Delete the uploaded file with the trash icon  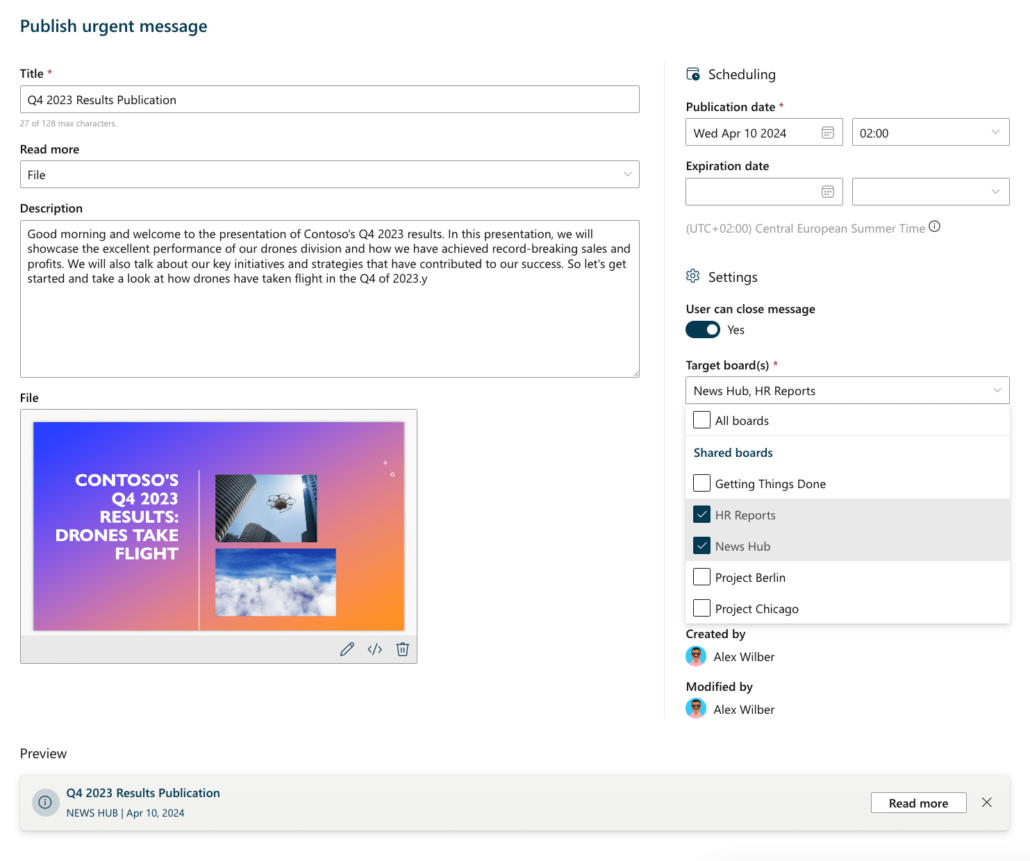point(402,649)
